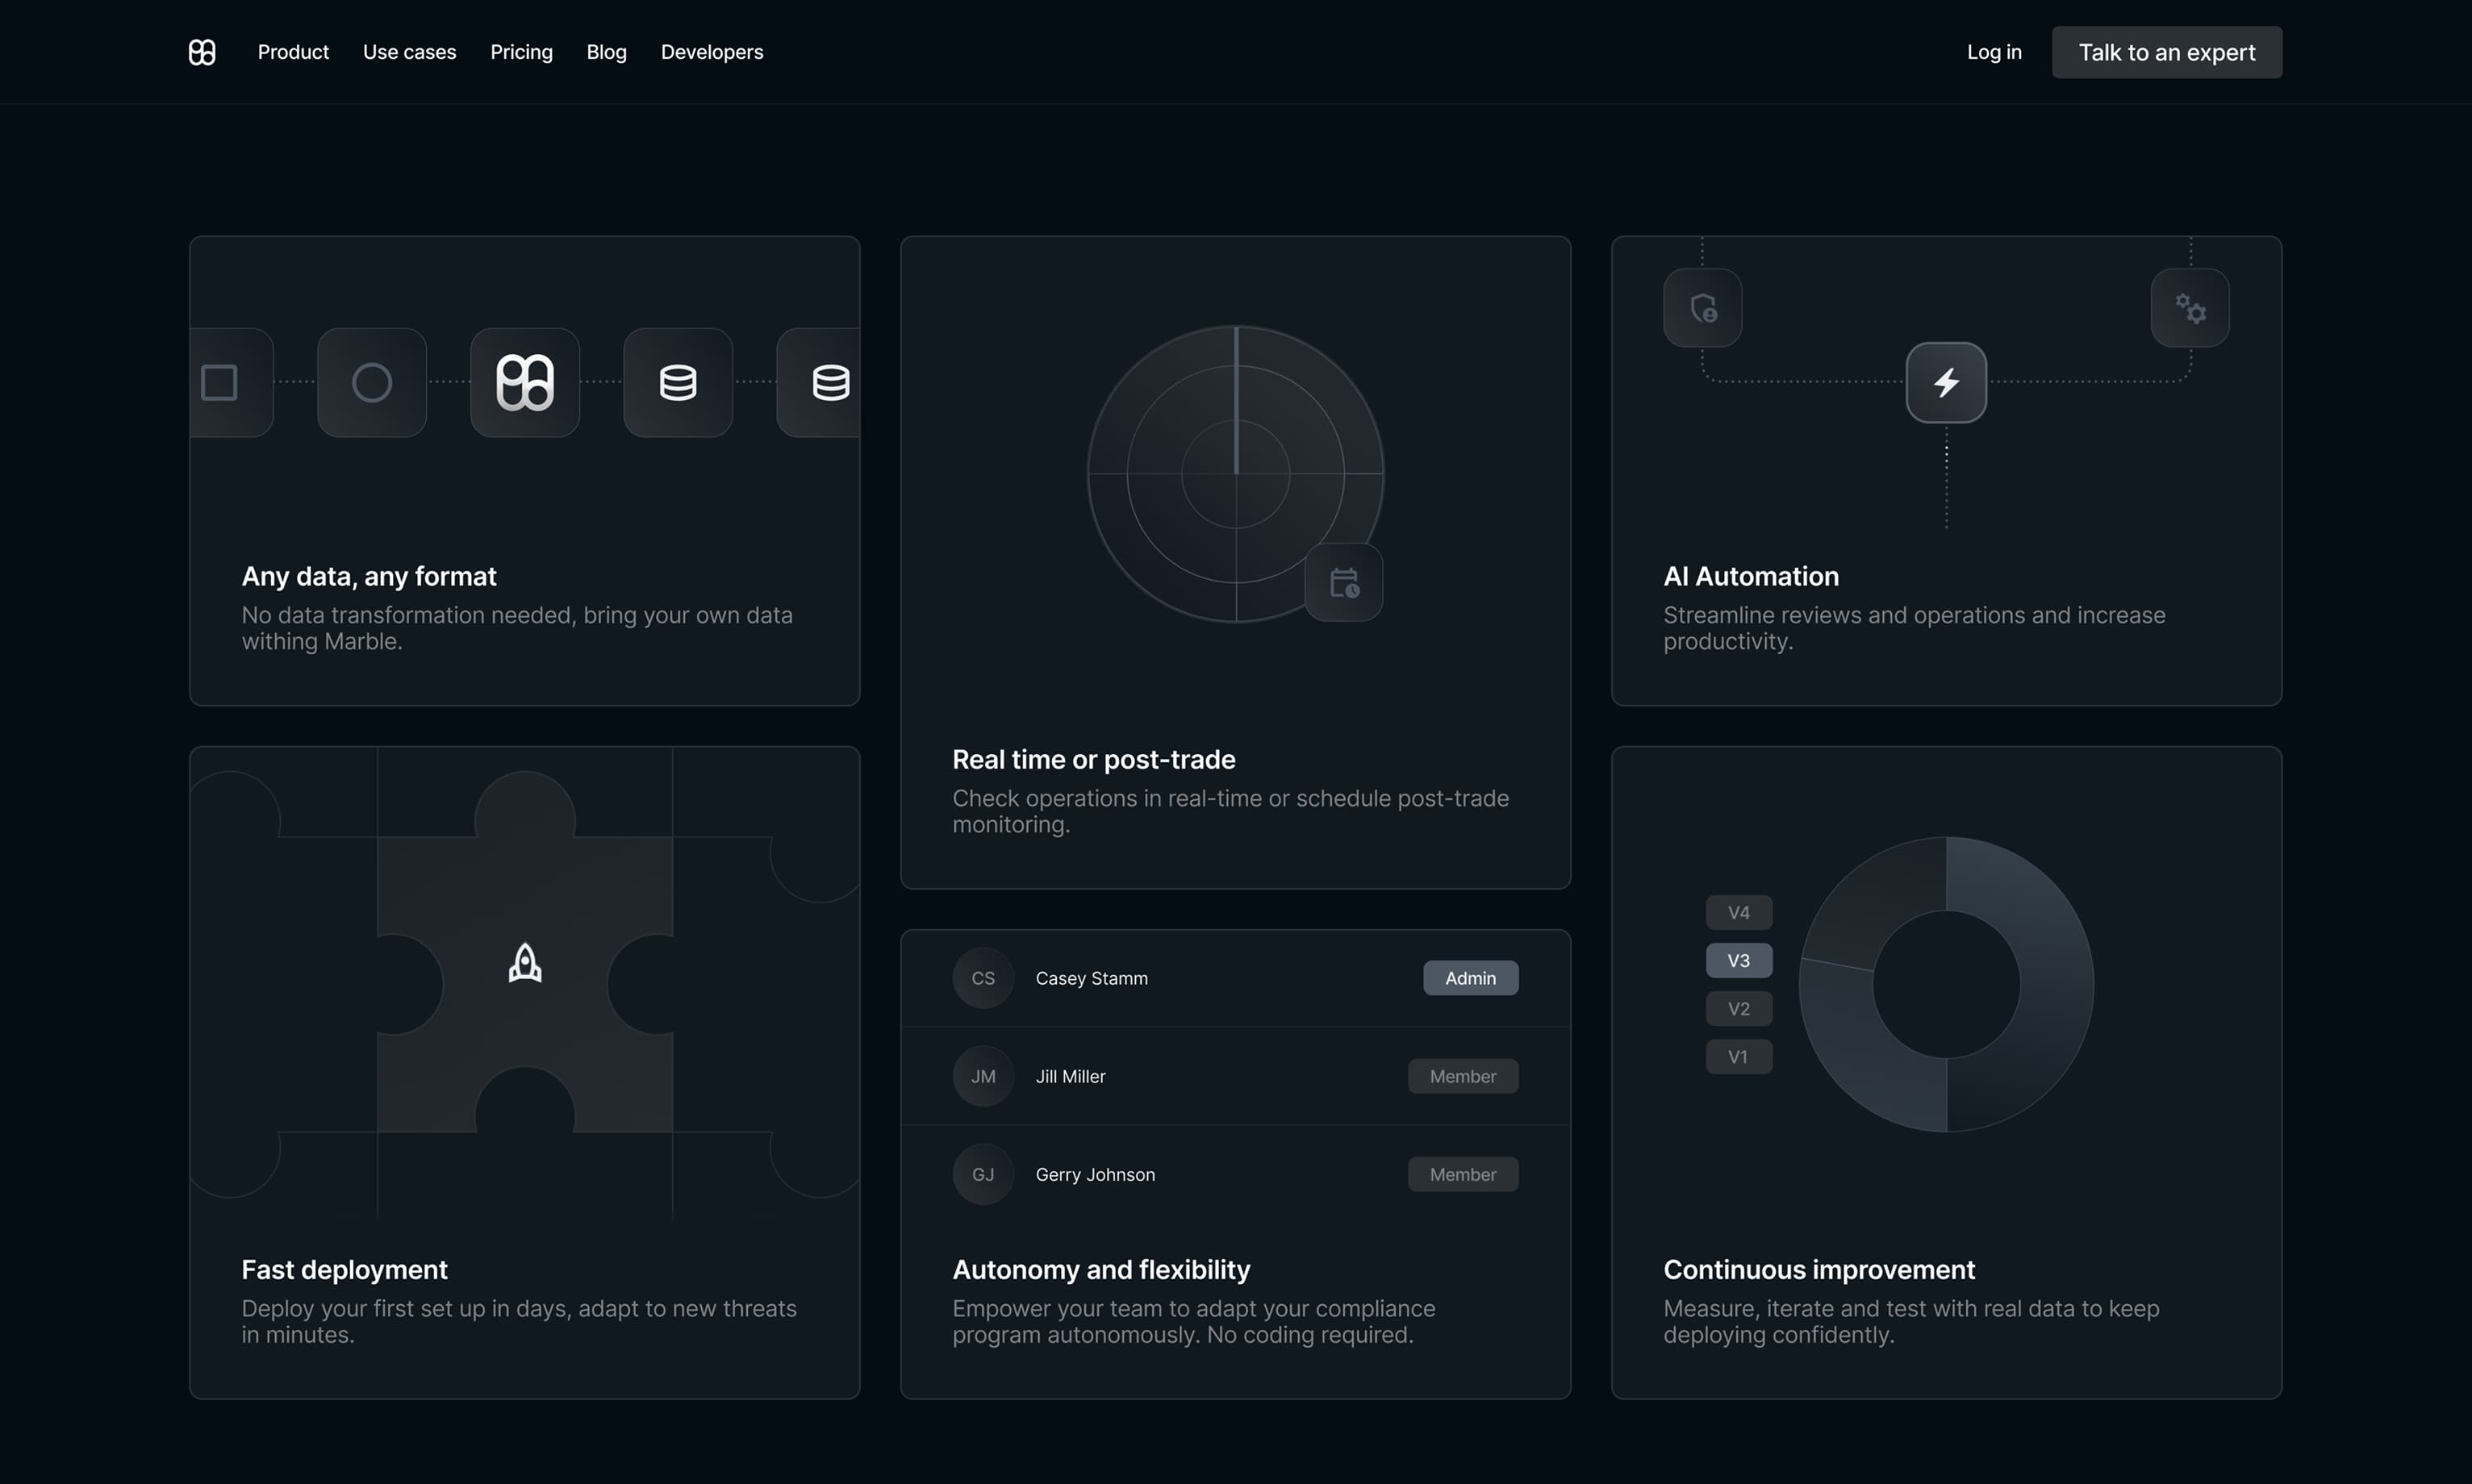The height and width of the screenshot is (1484, 2472).
Task: Open the Product menu
Action: (x=293, y=52)
